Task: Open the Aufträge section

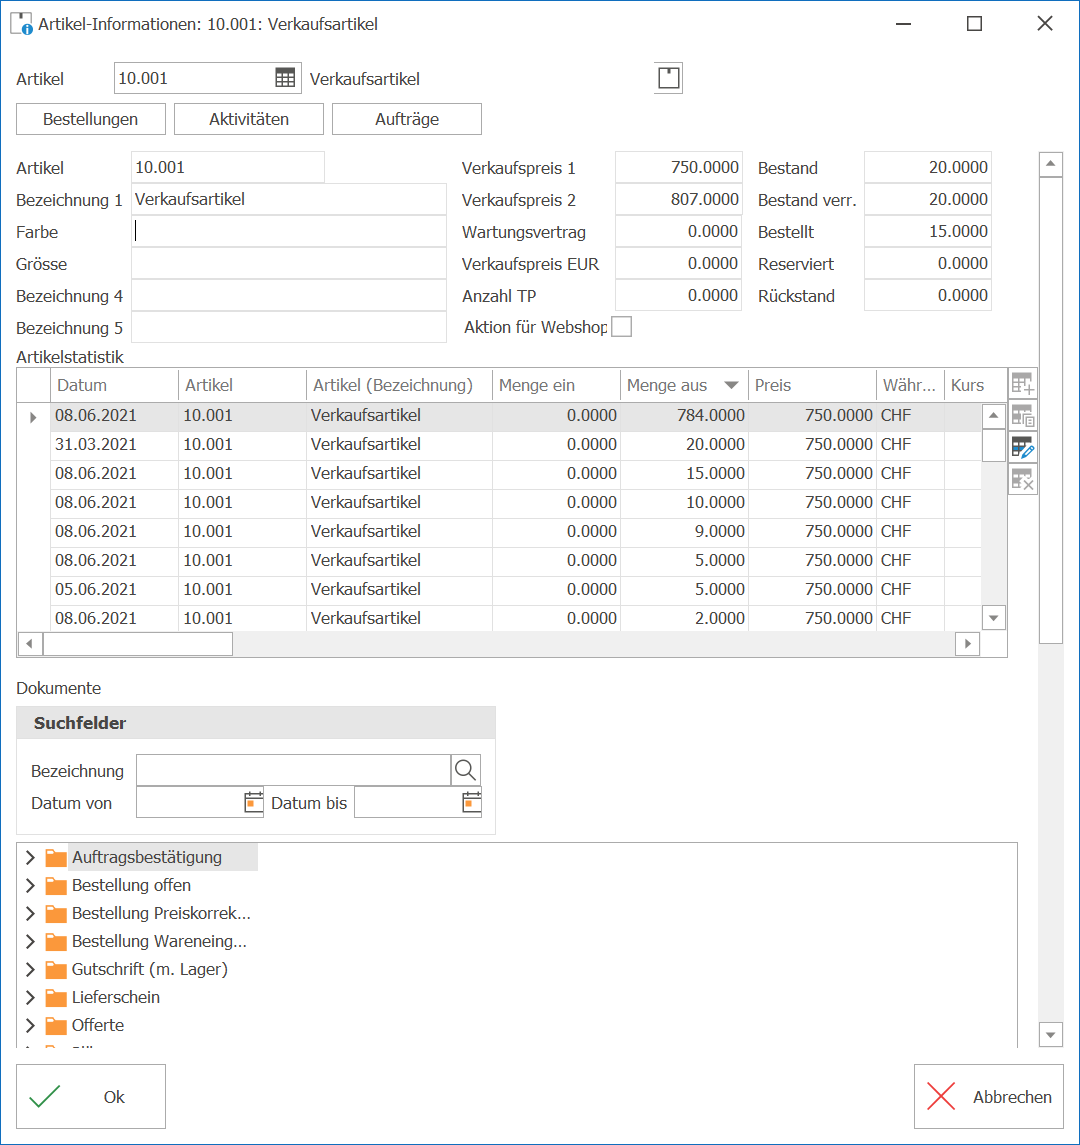Action: [x=407, y=119]
